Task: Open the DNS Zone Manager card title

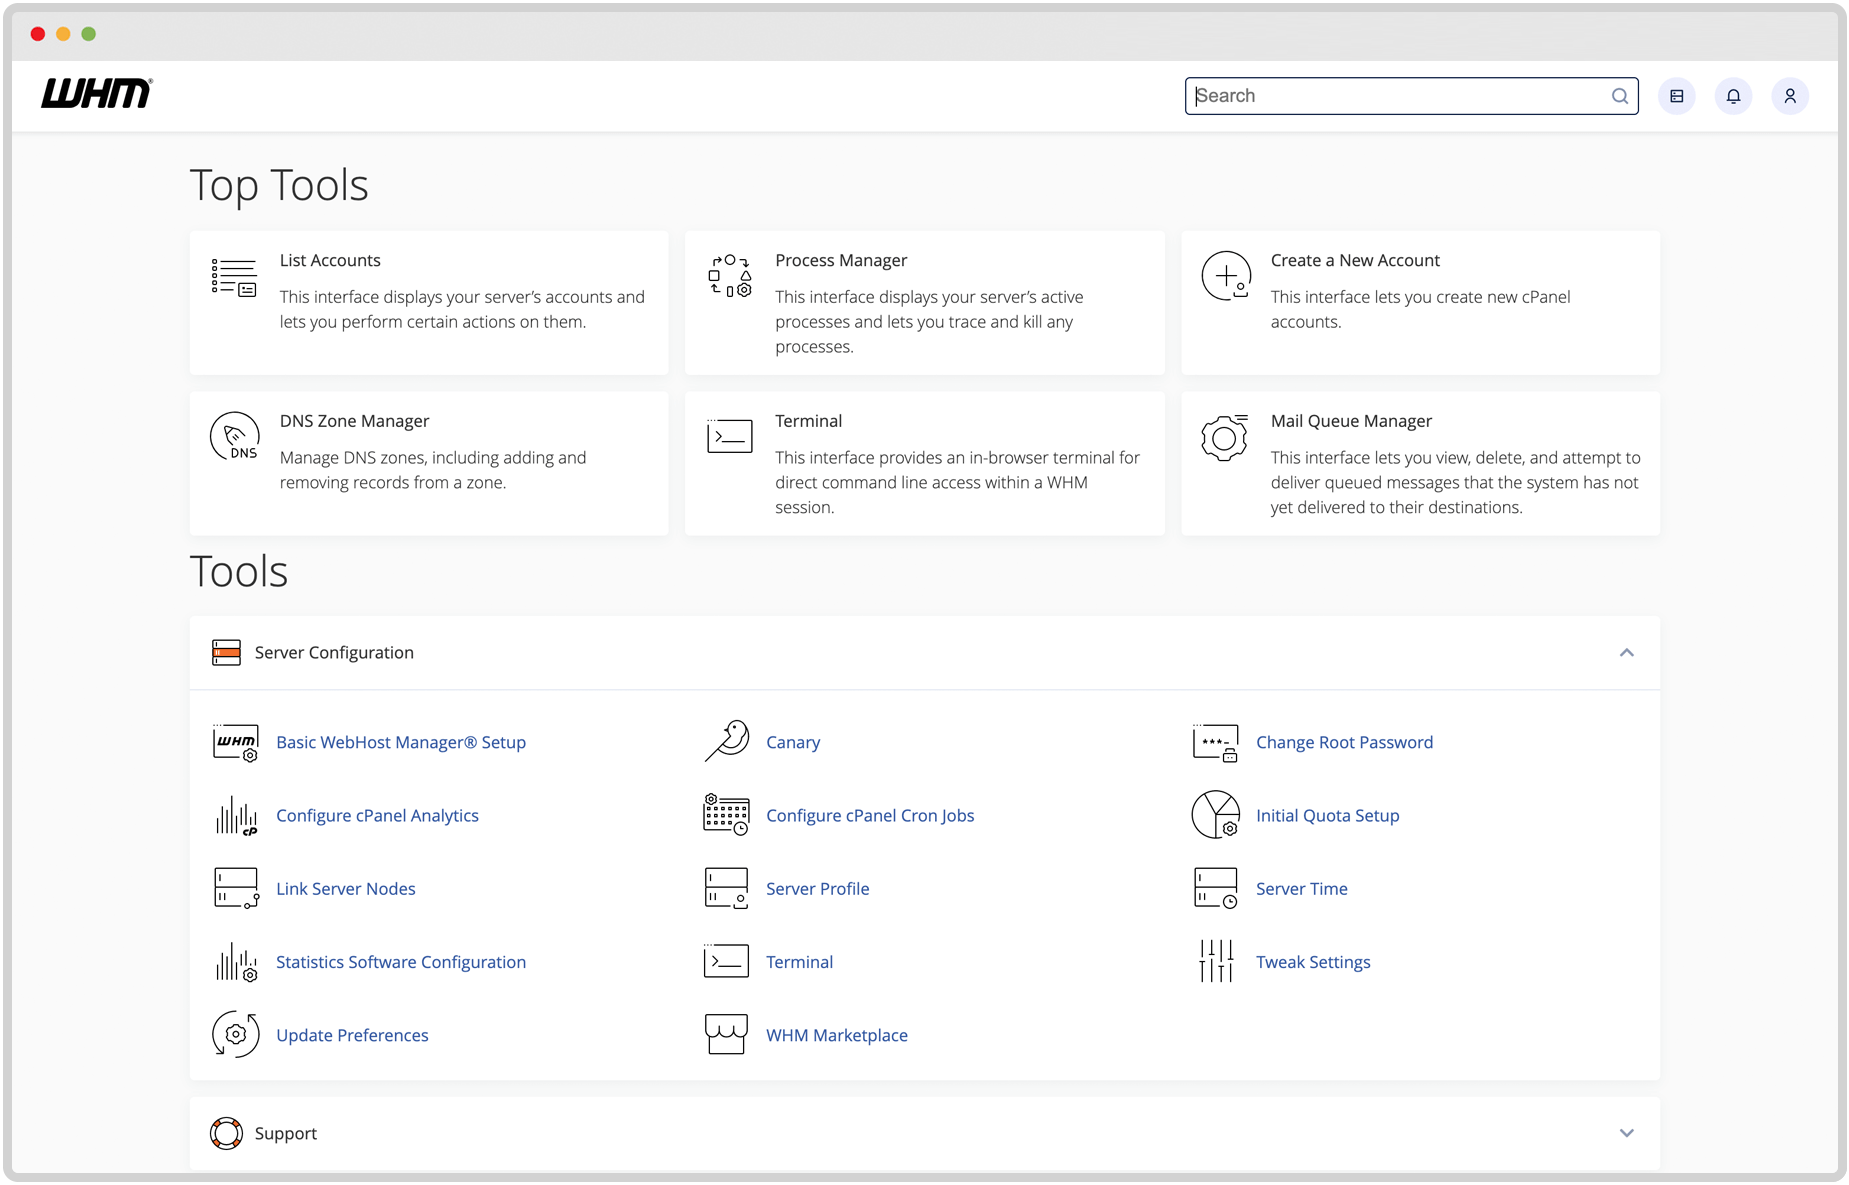Action: 354,421
